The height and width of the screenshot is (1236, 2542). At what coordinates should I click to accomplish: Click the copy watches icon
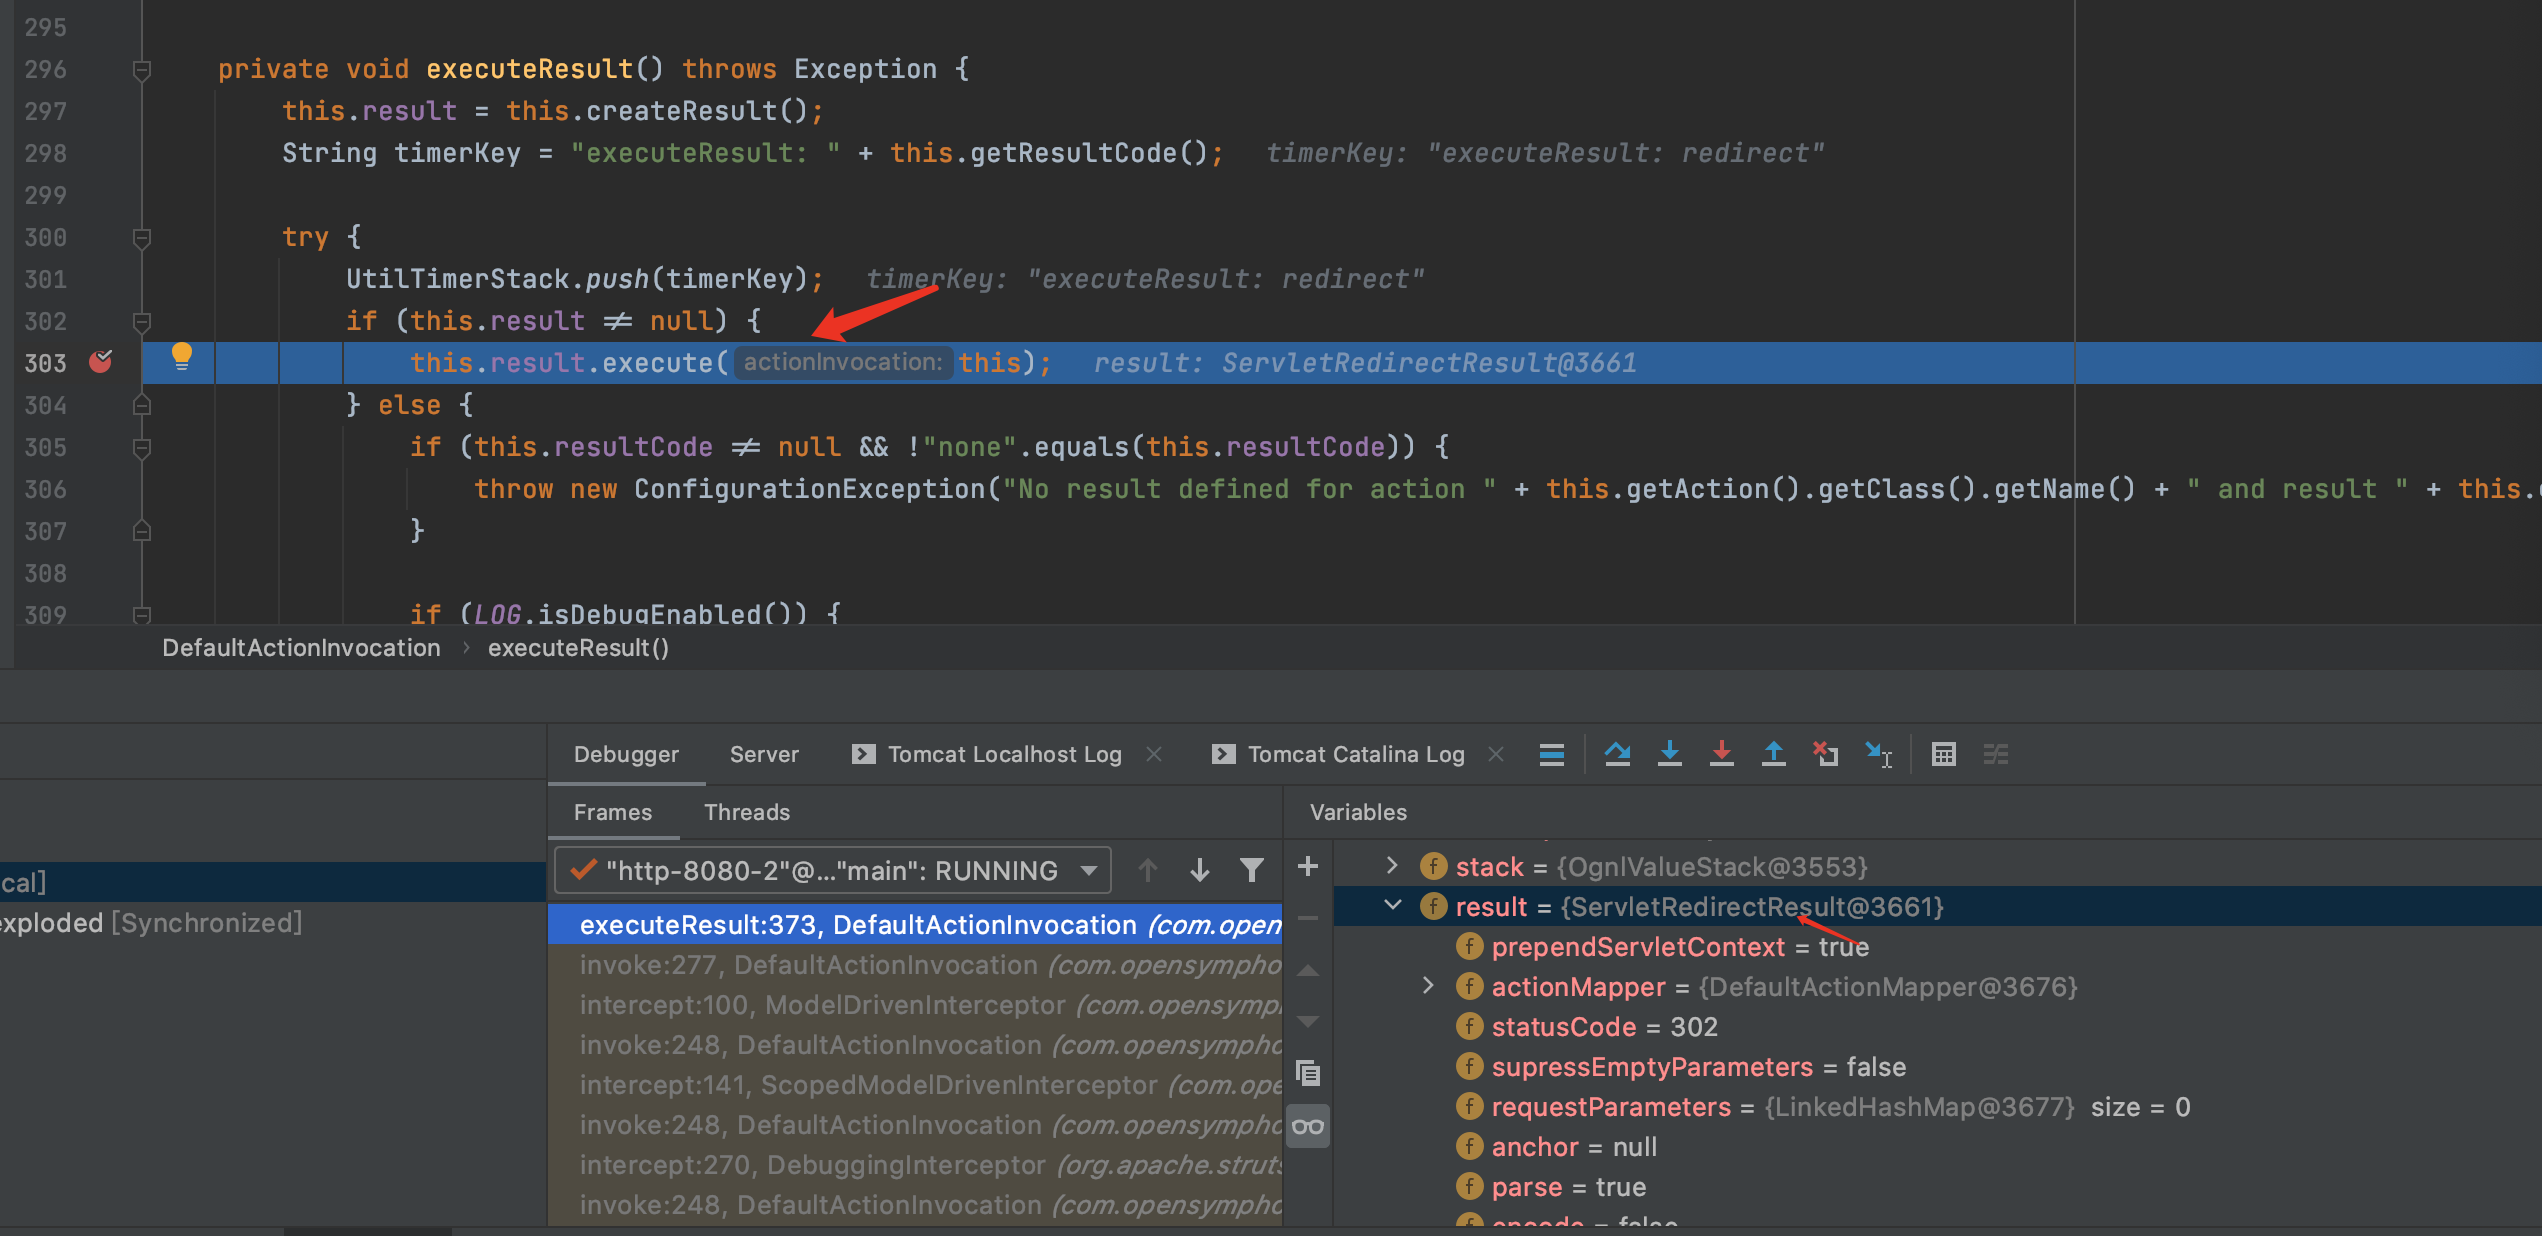coord(1307,1074)
